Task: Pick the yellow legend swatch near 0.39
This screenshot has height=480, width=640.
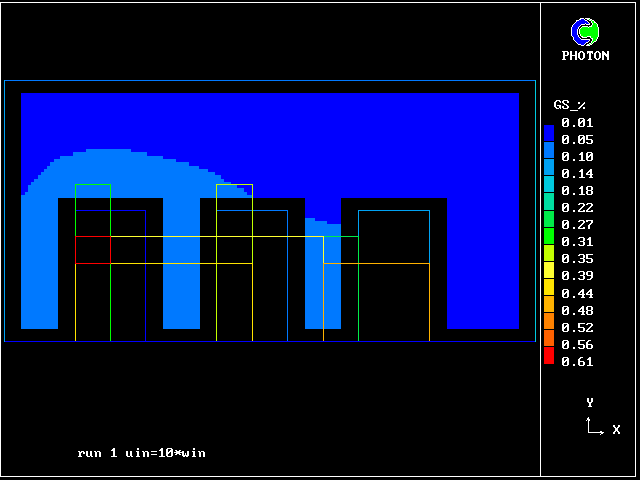Action: point(549,276)
